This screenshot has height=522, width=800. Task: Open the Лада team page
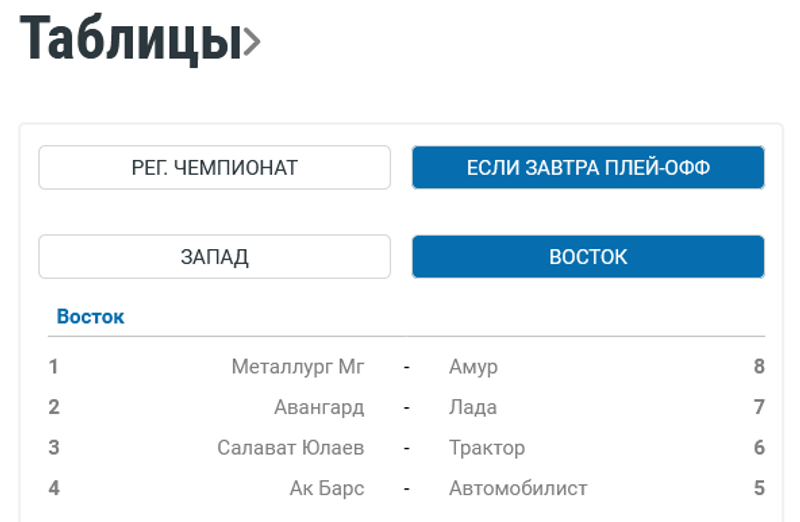[x=473, y=408]
